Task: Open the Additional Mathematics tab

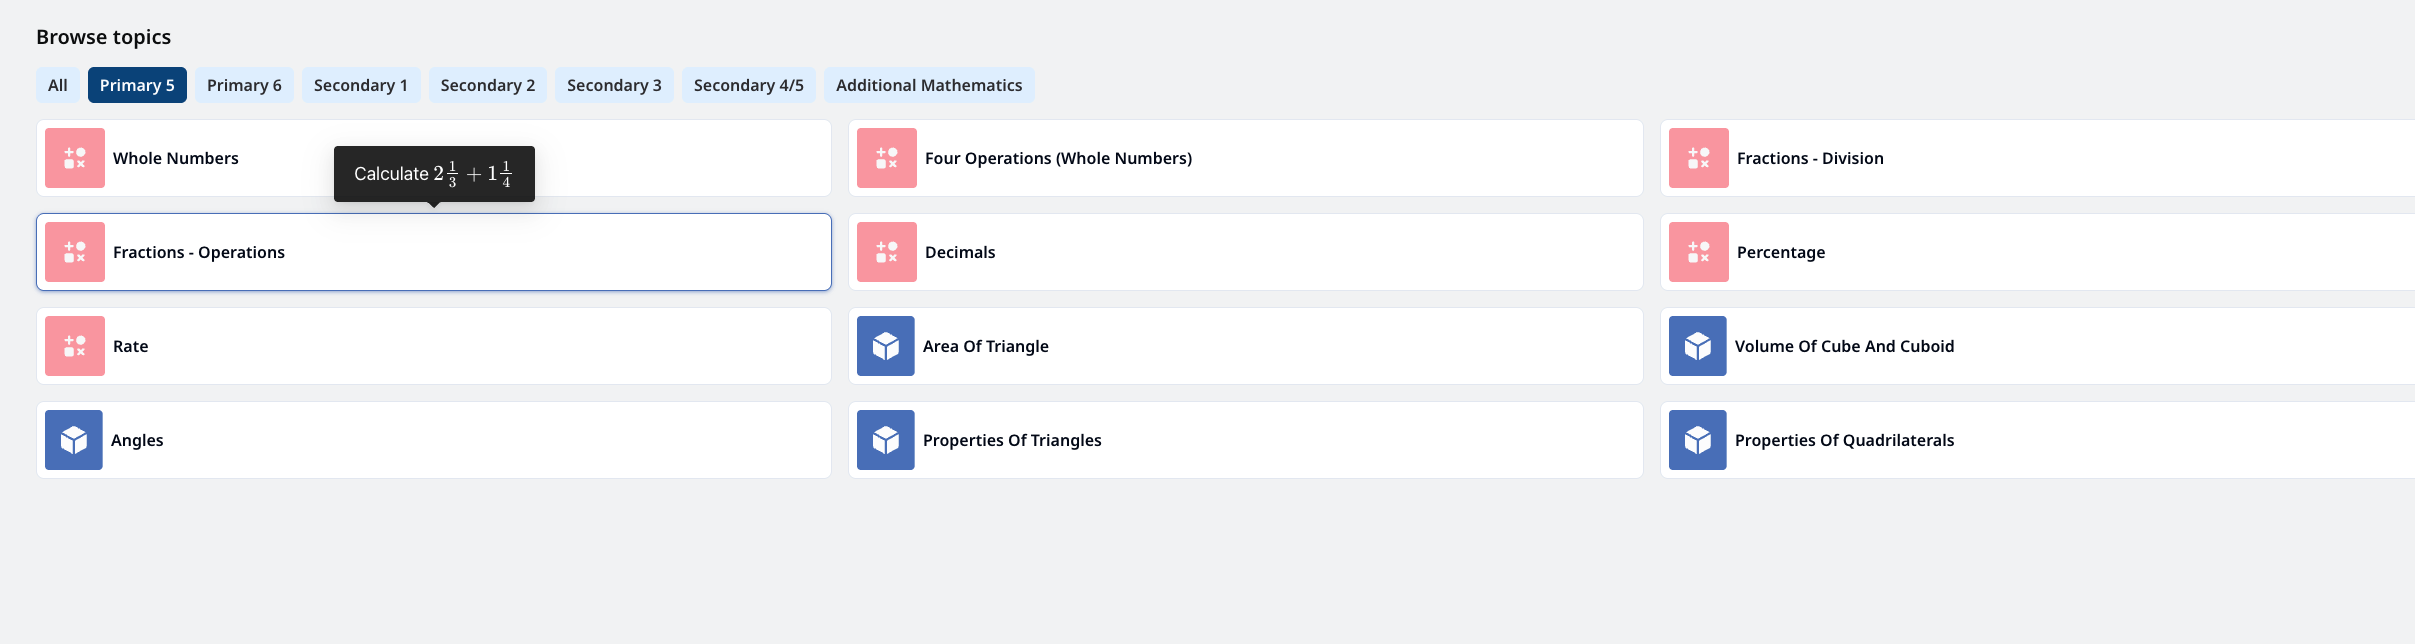Action: pos(929,85)
